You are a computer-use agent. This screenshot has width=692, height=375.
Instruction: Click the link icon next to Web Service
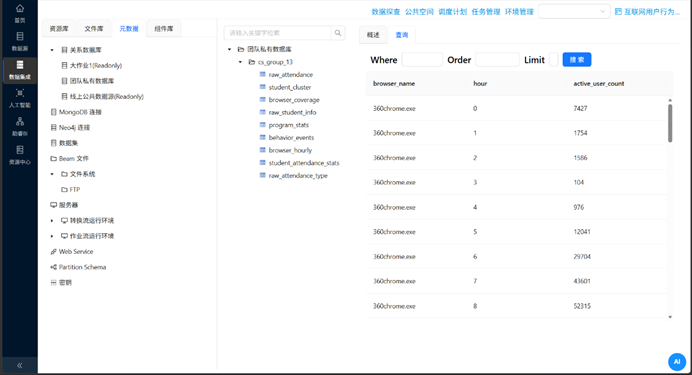[x=53, y=251]
